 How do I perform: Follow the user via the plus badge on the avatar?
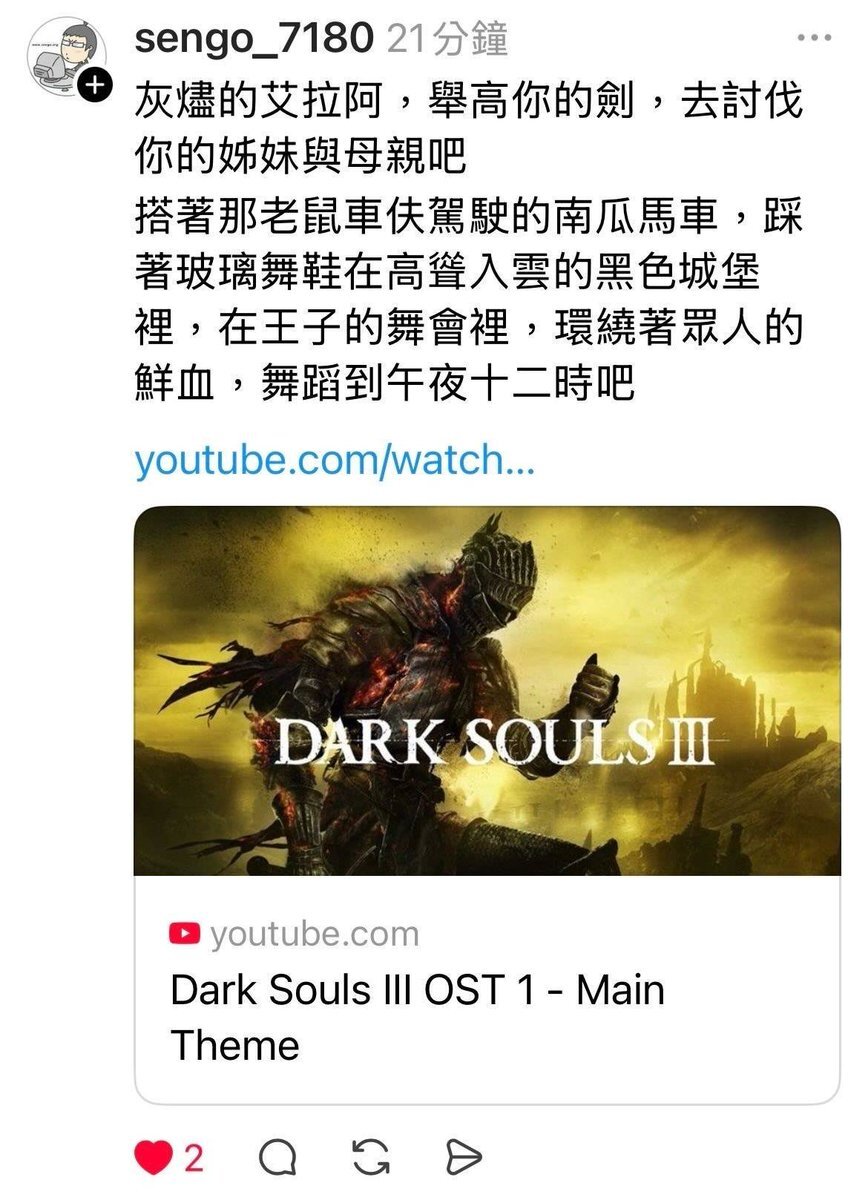click(95, 86)
